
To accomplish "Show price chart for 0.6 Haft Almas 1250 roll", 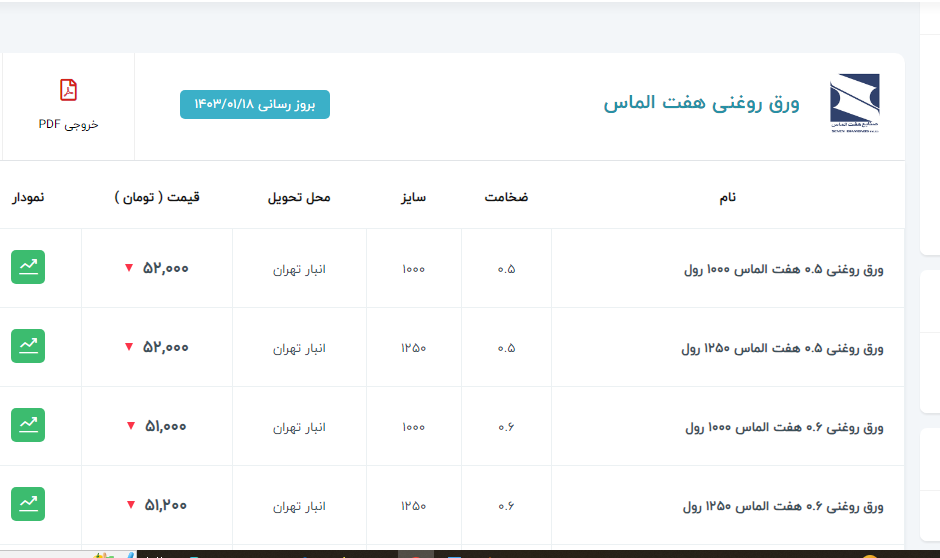I will [28, 504].
